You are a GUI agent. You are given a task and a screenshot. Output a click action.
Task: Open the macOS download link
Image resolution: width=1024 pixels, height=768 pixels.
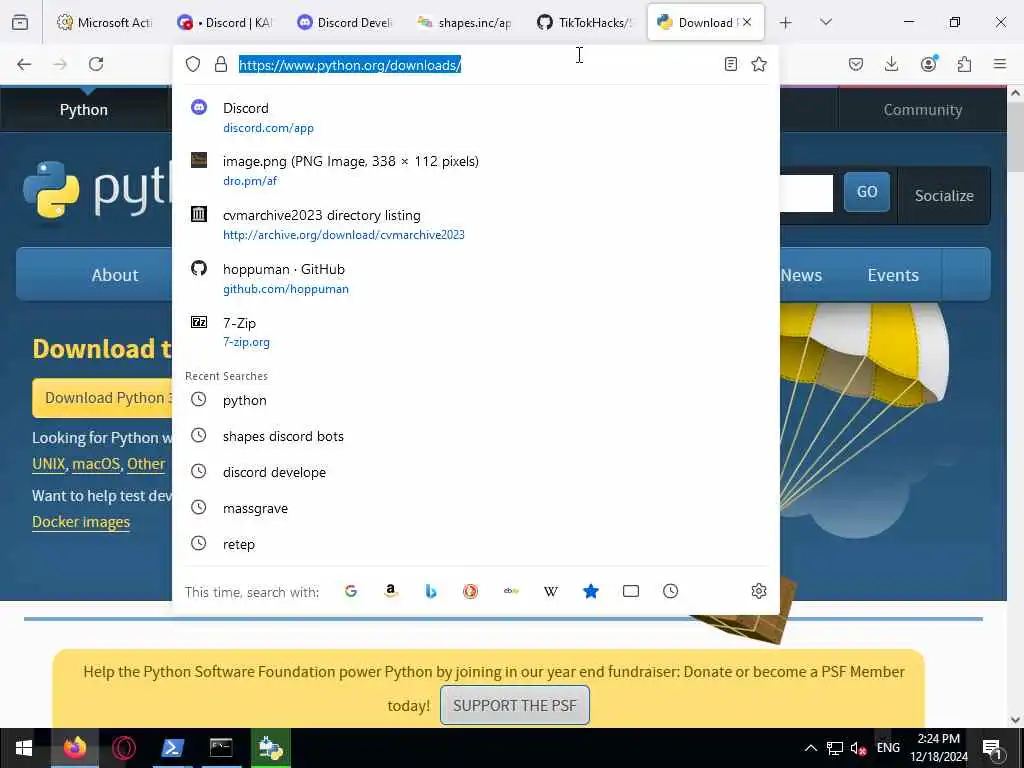tap(96, 464)
